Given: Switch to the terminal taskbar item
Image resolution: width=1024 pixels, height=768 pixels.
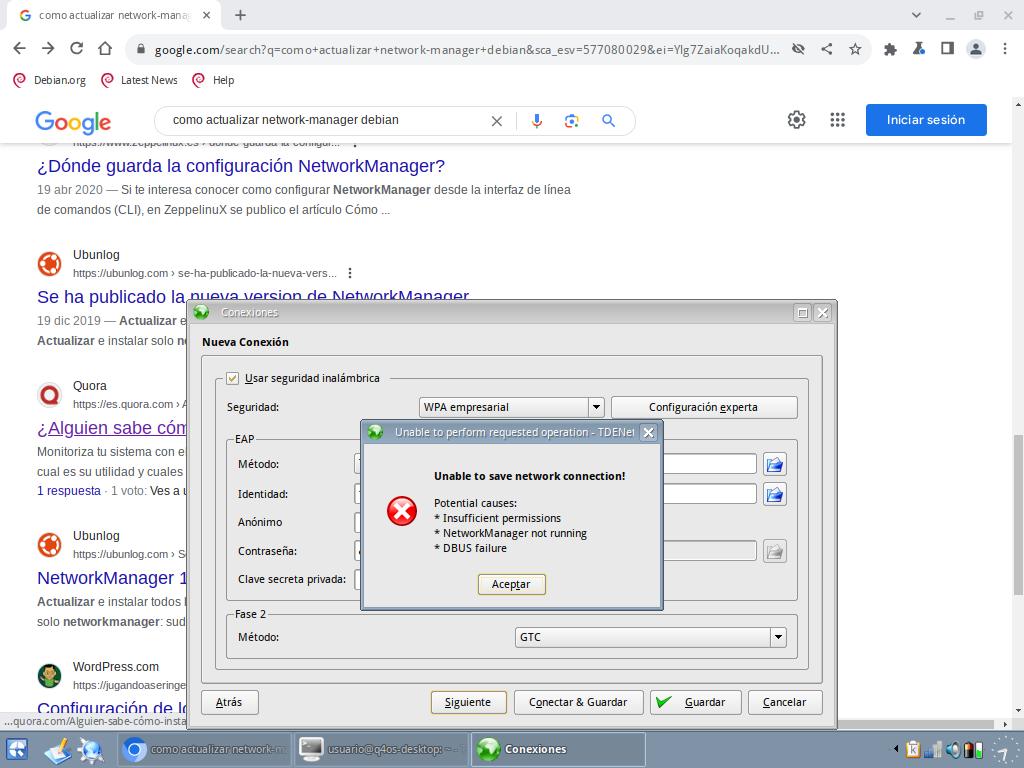Looking at the screenshot, I should pos(381,749).
